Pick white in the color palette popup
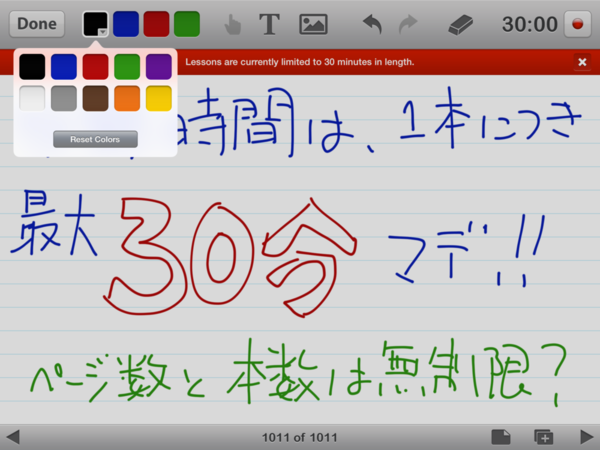 click(32, 98)
